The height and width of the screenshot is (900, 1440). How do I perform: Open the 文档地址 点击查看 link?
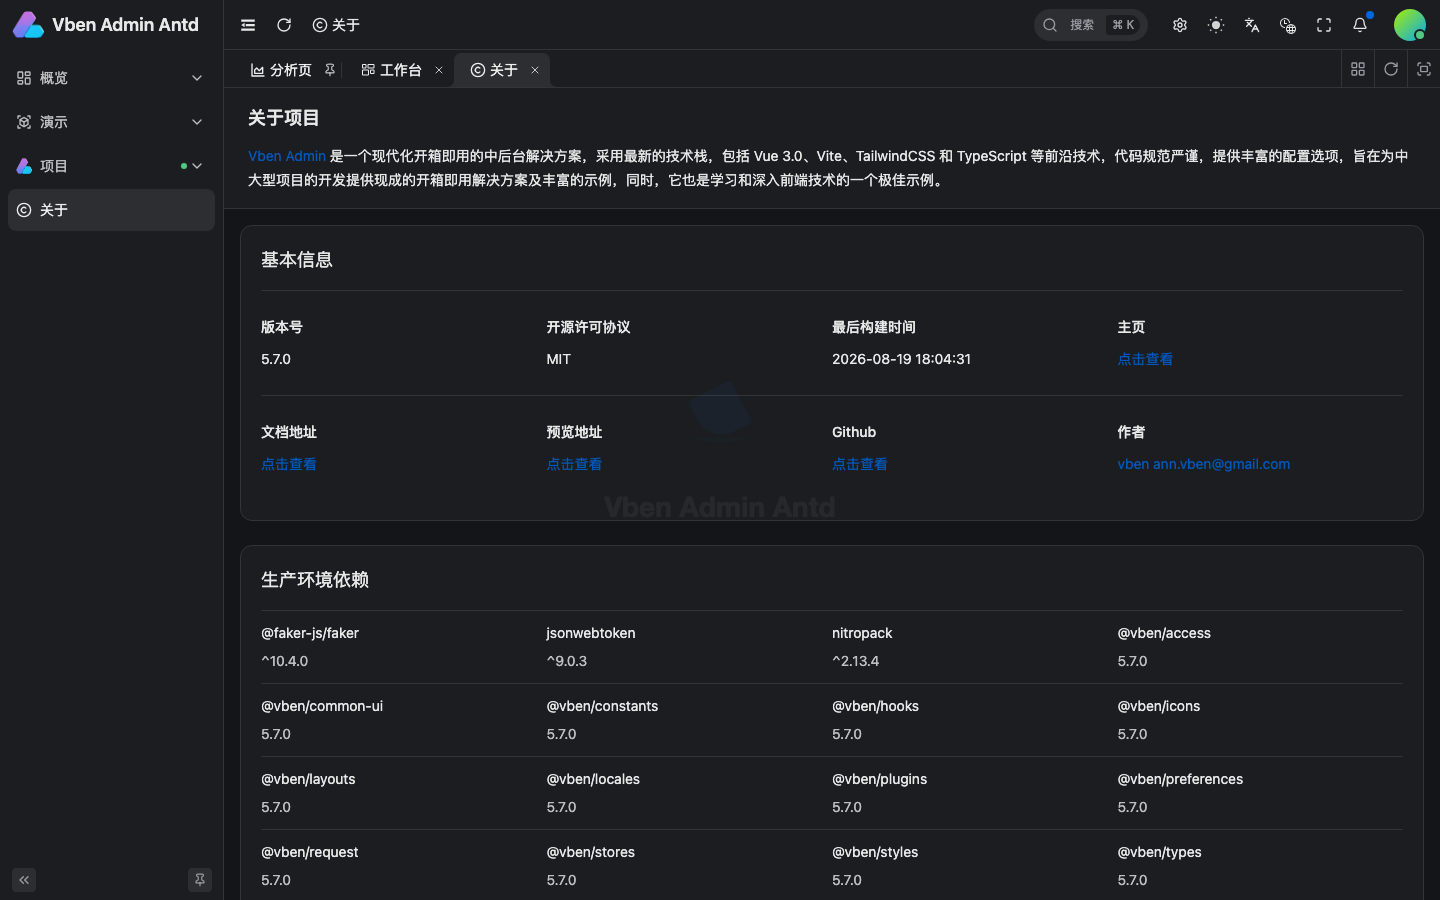(289, 464)
